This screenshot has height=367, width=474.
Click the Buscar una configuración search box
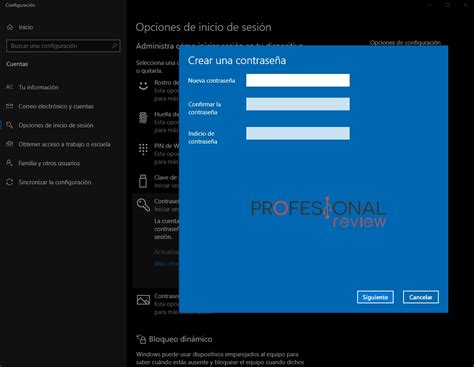pos(63,46)
